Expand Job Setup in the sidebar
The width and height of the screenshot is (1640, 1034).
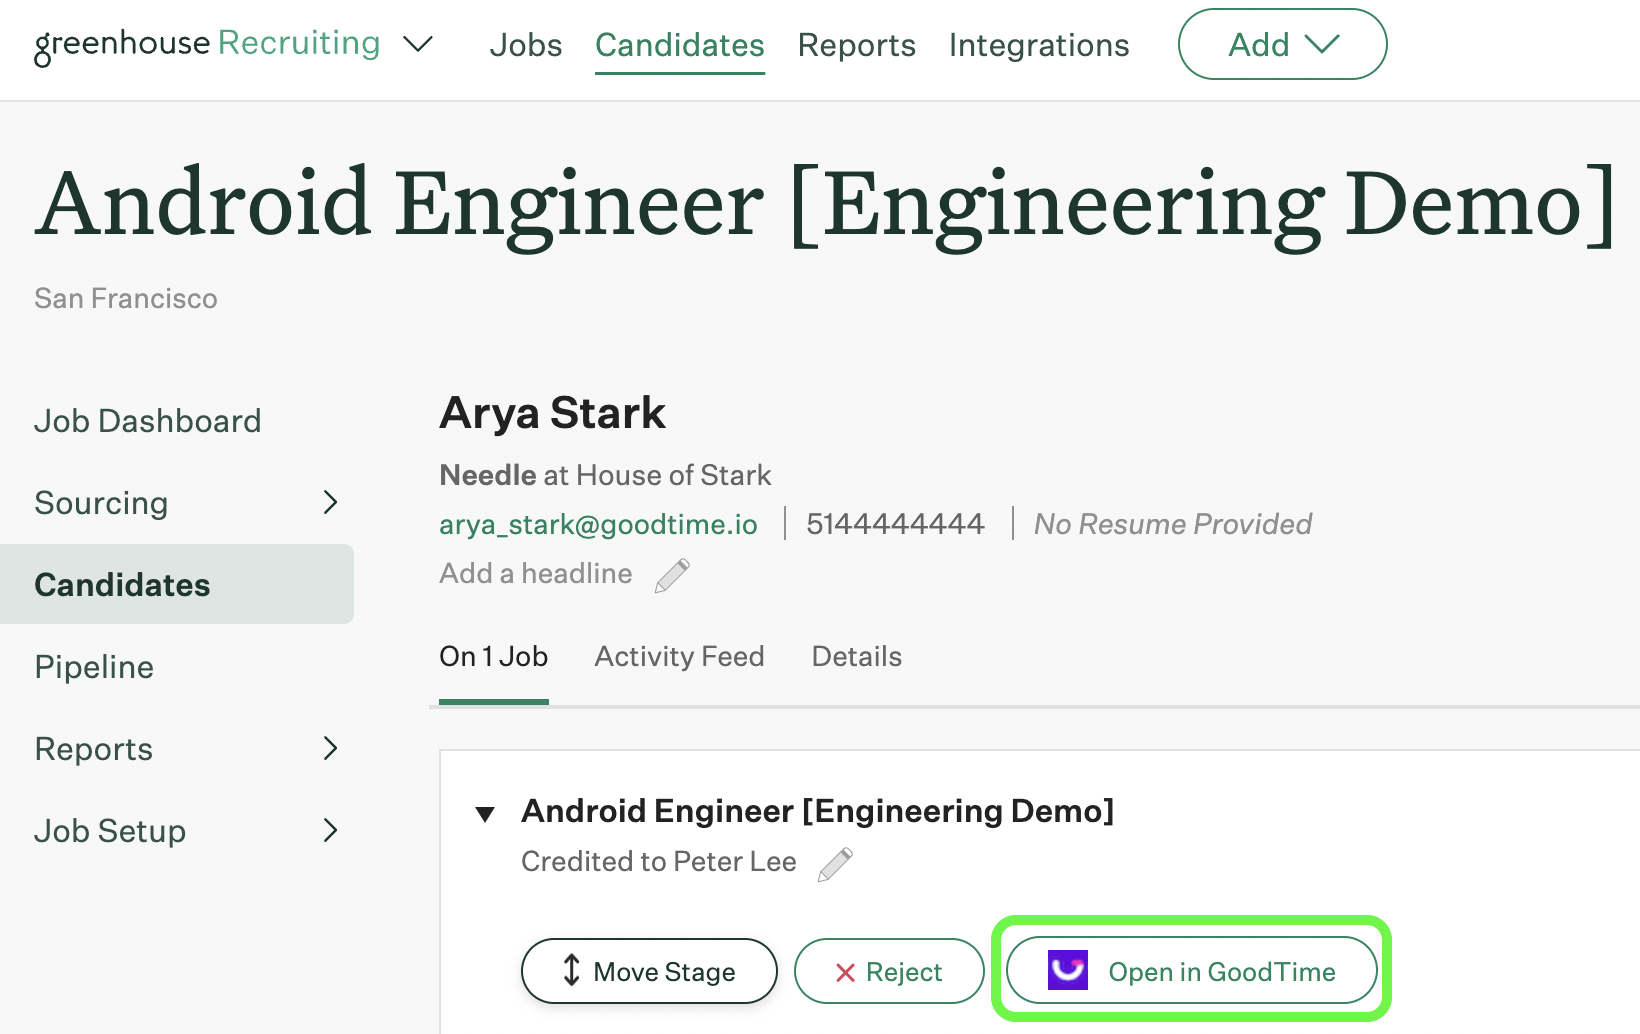click(x=330, y=830)
